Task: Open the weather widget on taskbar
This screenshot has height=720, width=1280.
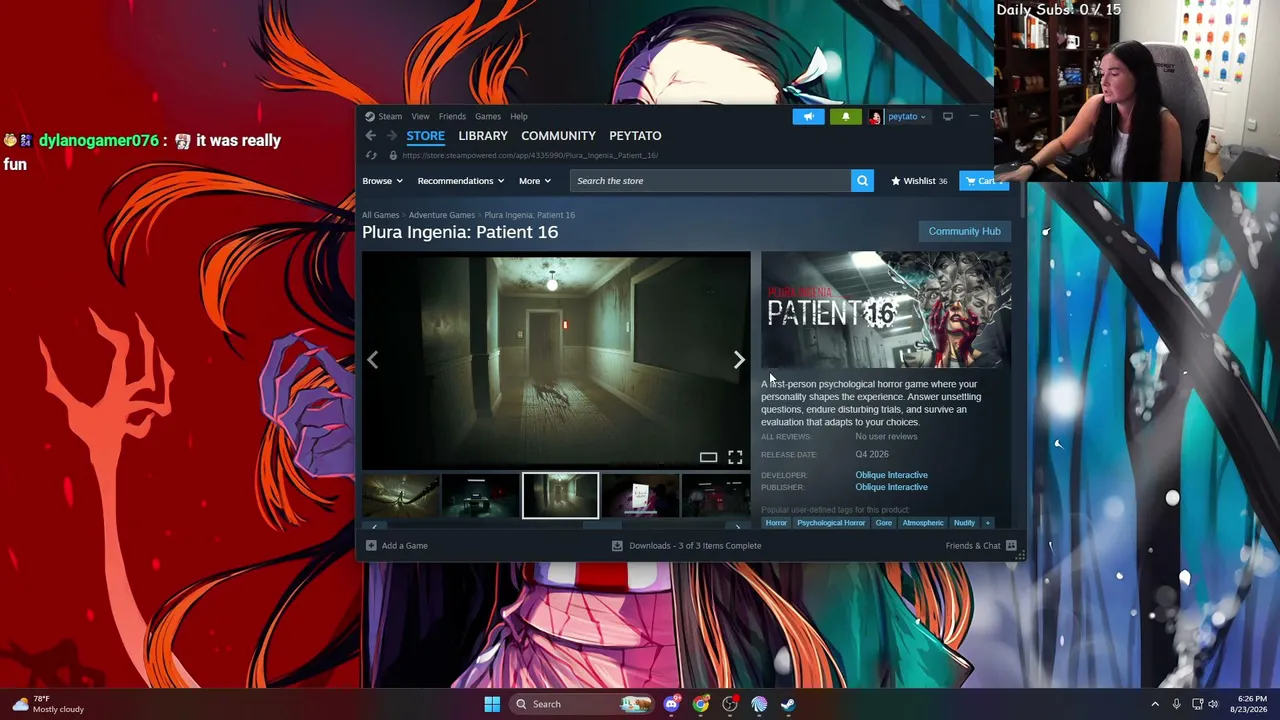Action: [x=50, y=704]
